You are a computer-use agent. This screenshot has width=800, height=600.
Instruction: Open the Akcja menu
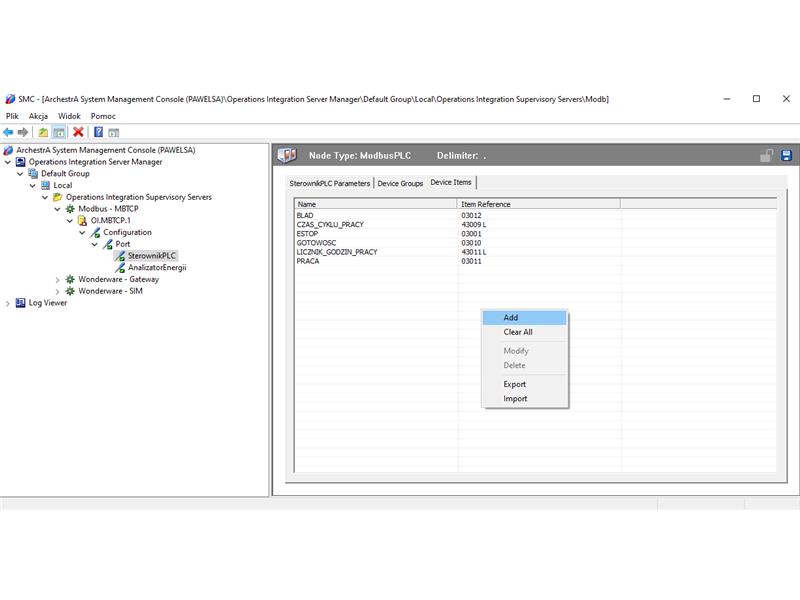pos(38,116)
